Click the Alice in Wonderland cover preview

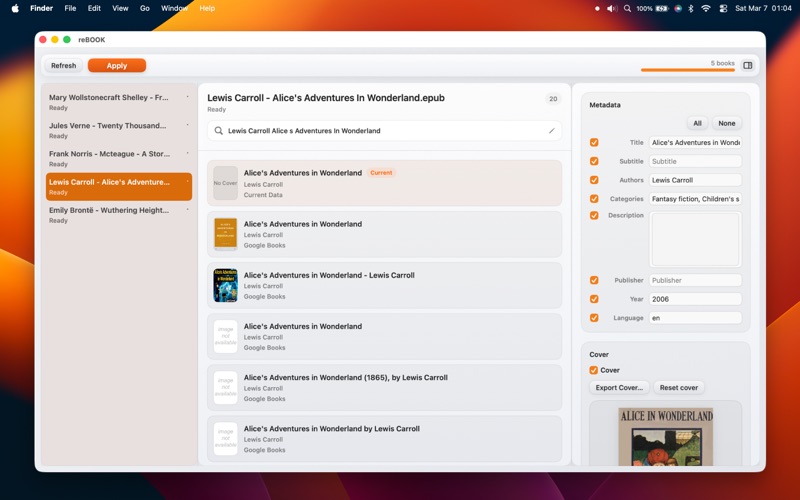[x=666, y=437]
